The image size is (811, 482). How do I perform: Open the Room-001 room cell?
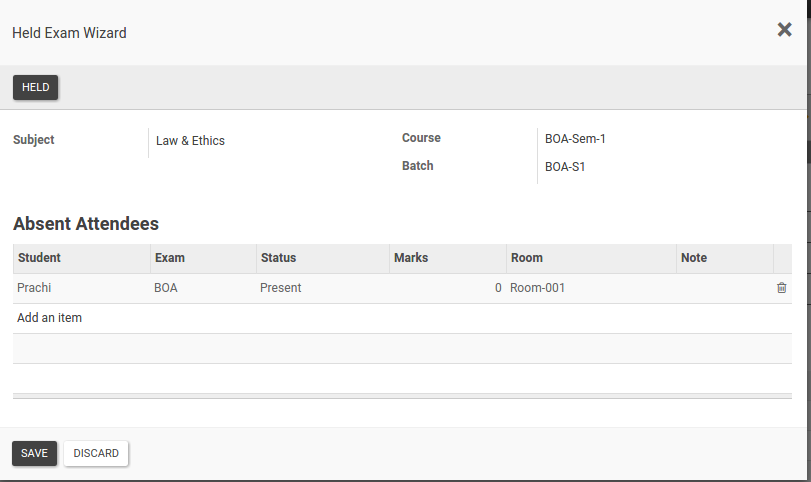pos(538,288)
